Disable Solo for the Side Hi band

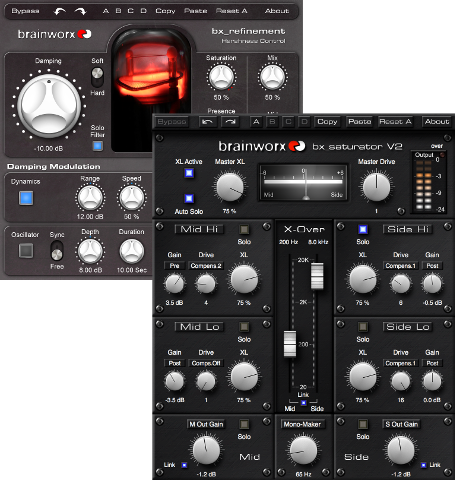click(x=363, y=229)
